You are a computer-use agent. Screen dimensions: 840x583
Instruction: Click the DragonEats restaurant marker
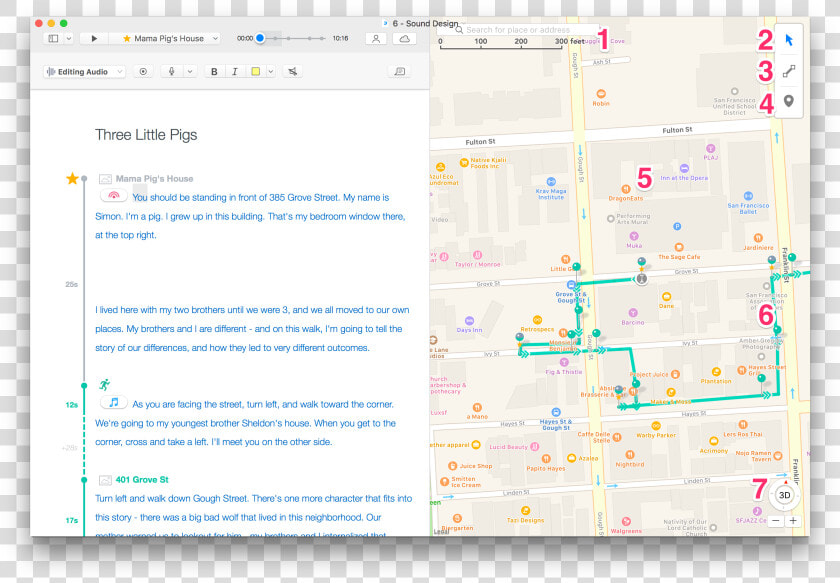[626, 189]
